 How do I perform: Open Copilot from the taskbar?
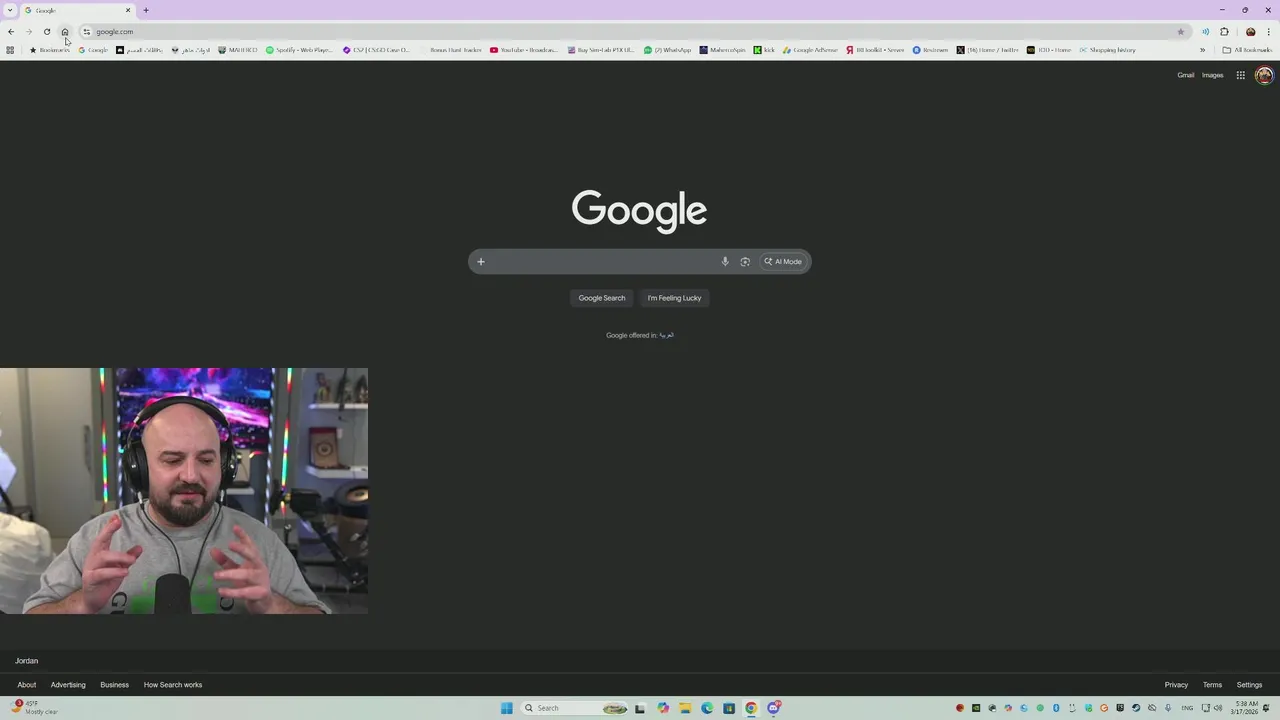point(663,708)
